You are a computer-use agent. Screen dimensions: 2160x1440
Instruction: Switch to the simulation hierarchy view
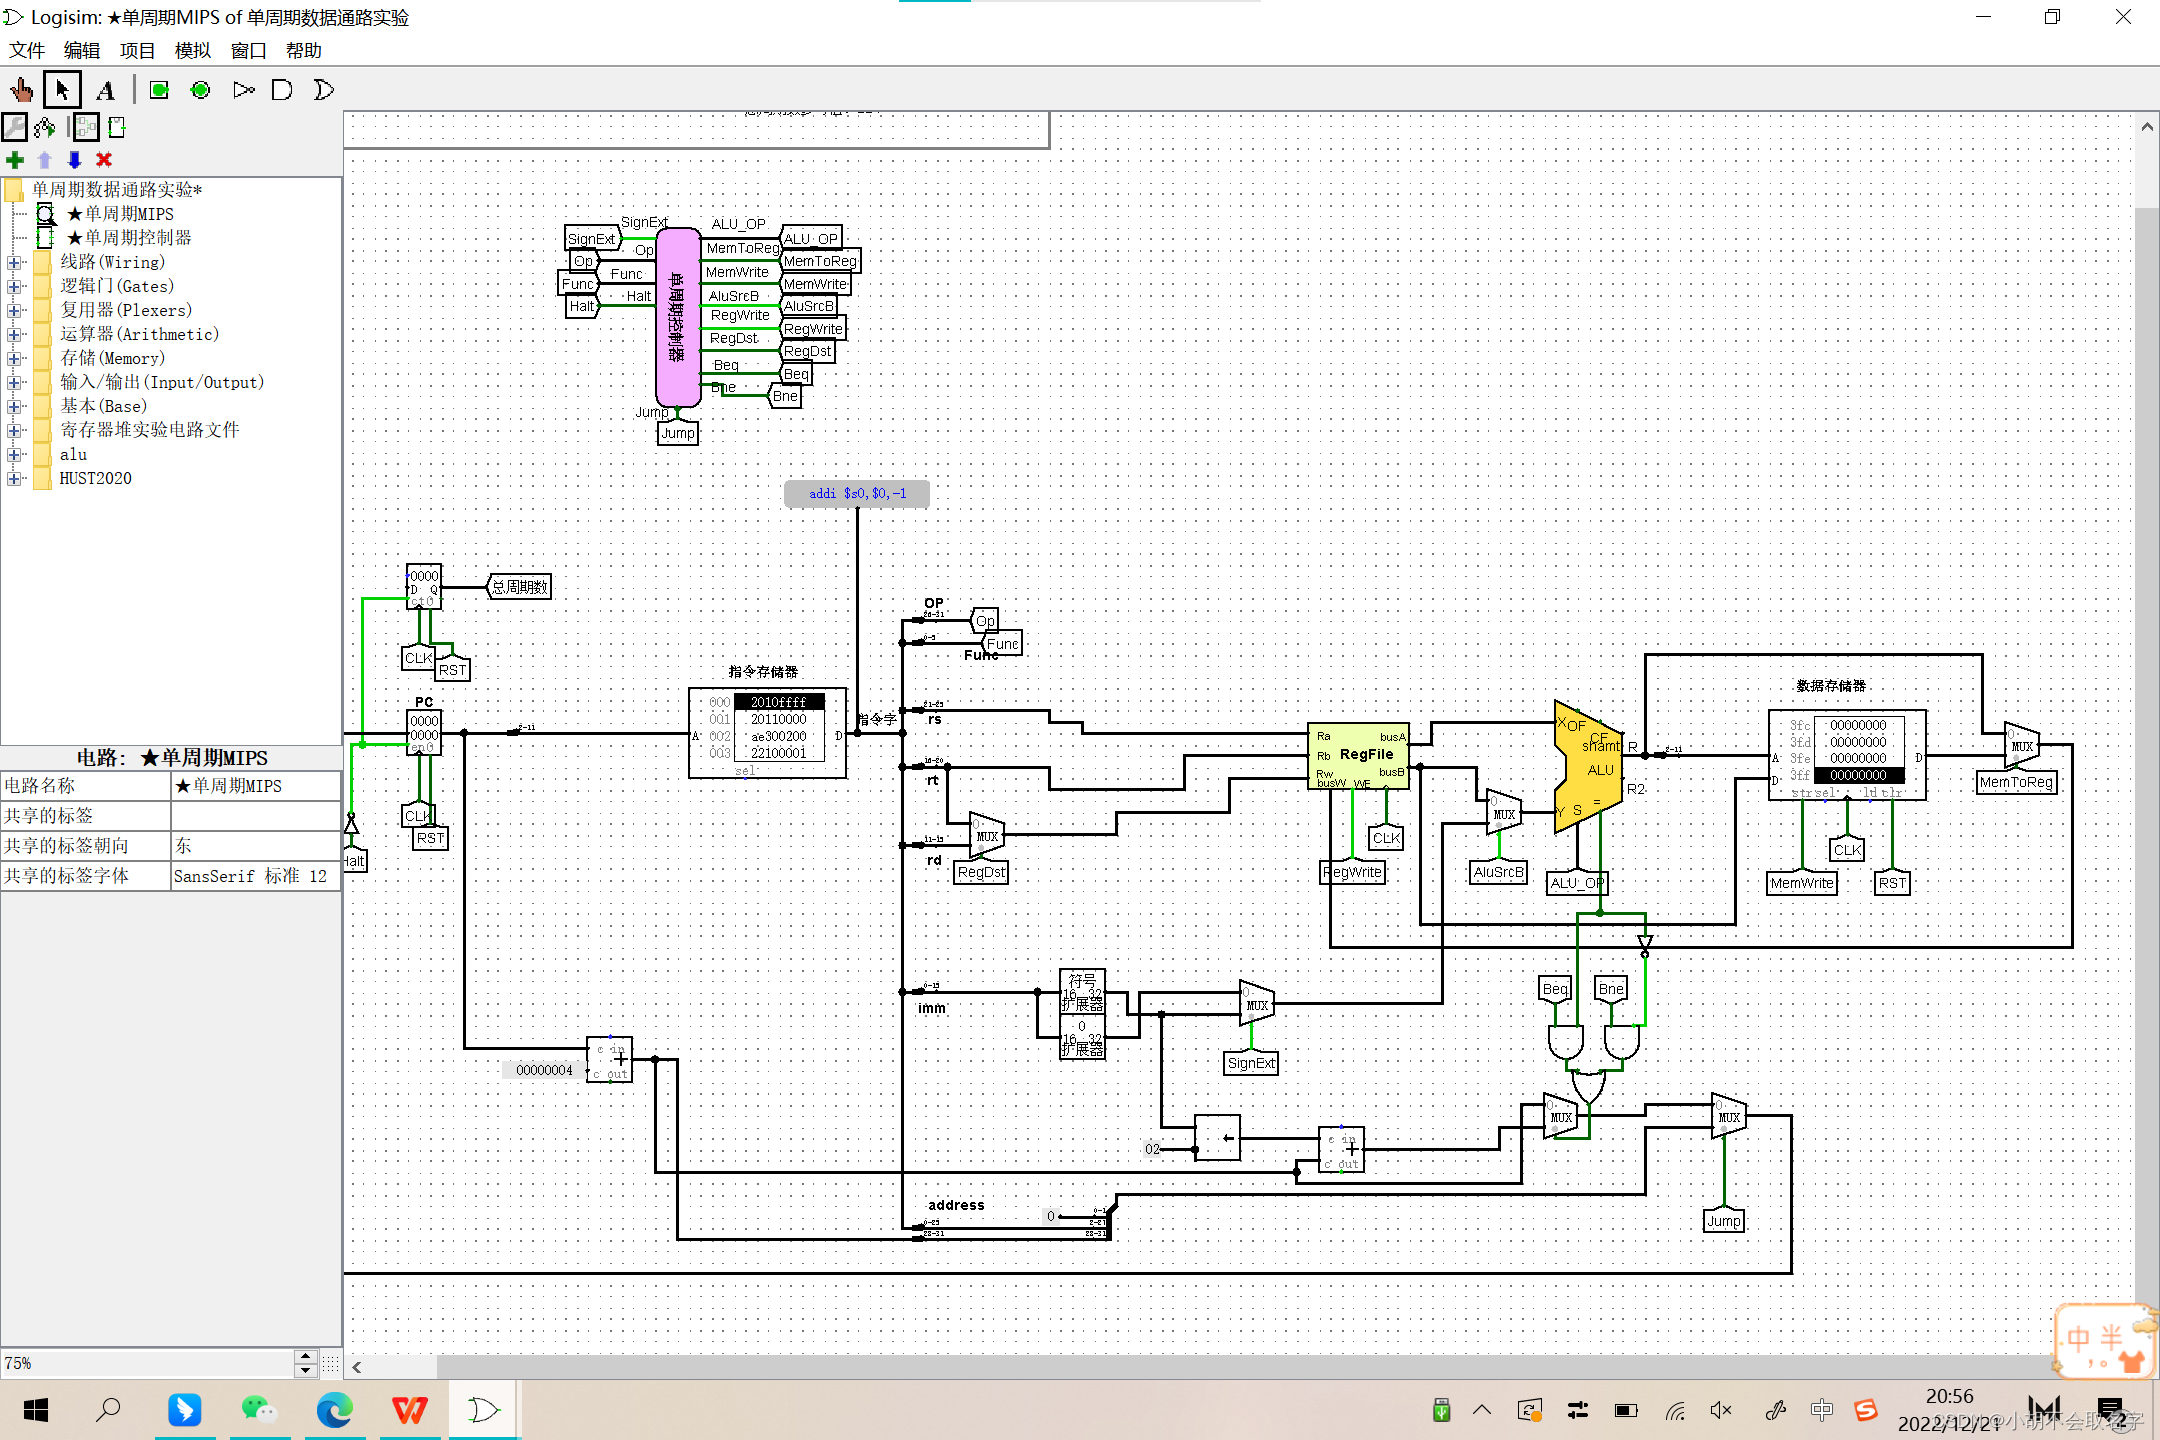coord(45,127)
